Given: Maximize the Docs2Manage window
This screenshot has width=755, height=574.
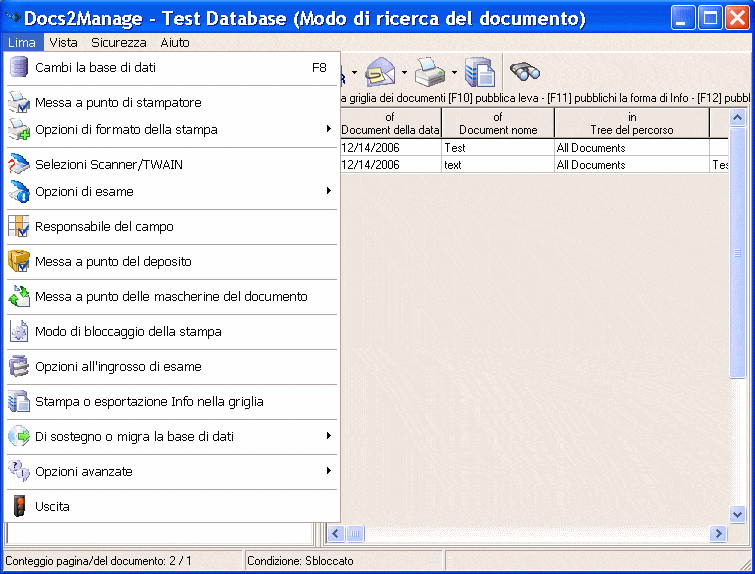Looking at the screenshot, I should click(x=710, y=18).
